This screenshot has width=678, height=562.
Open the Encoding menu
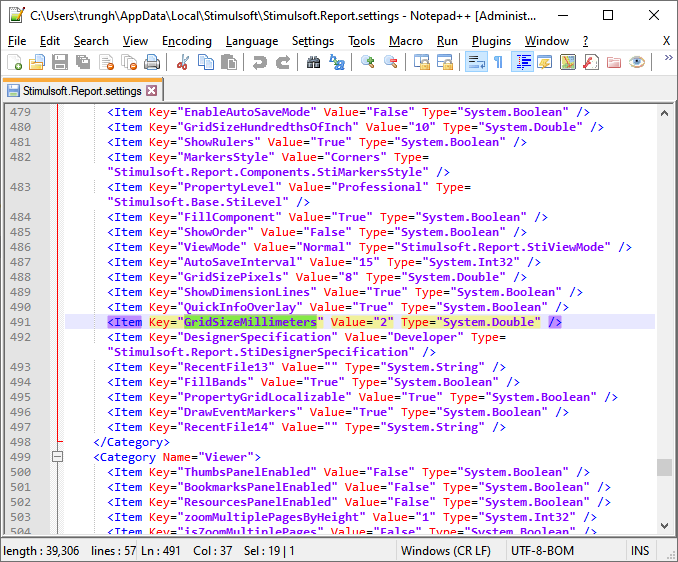187,41
